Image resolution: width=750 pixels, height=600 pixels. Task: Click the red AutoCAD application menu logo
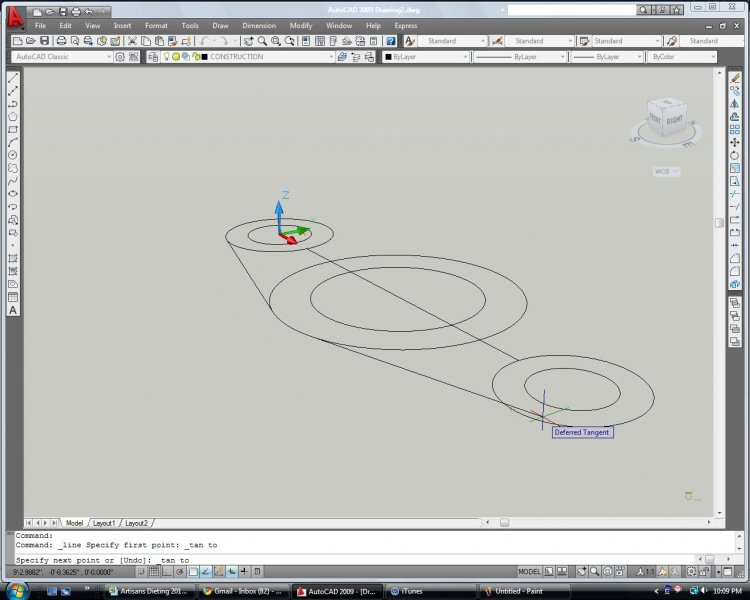click(x=14, y=15)
